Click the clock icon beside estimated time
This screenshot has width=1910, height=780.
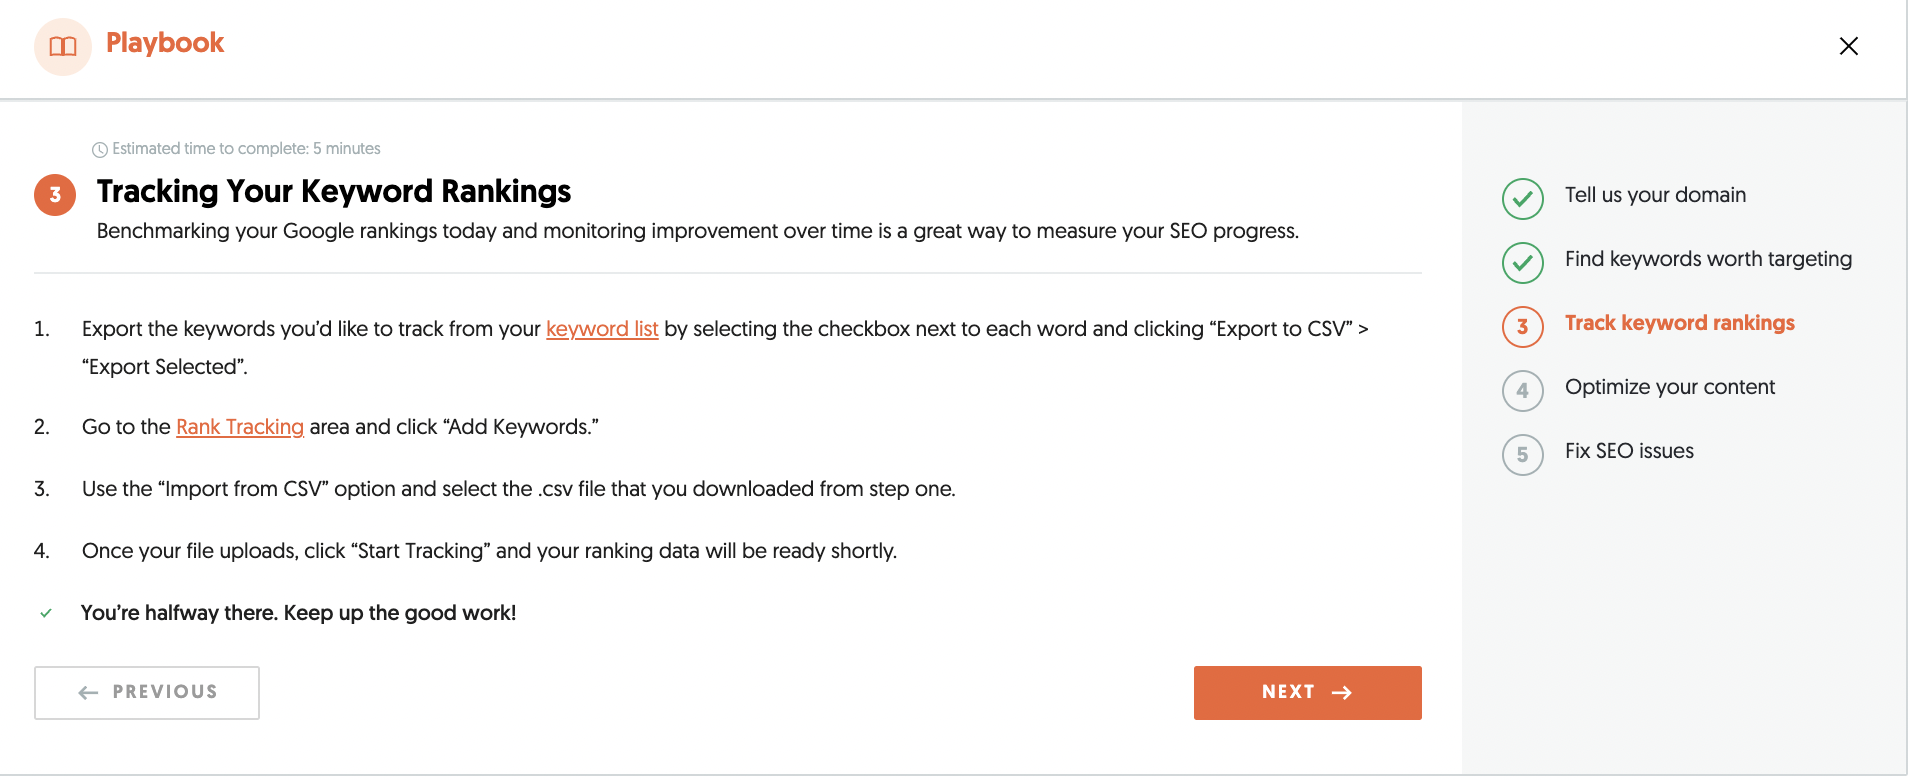[100, 150]
